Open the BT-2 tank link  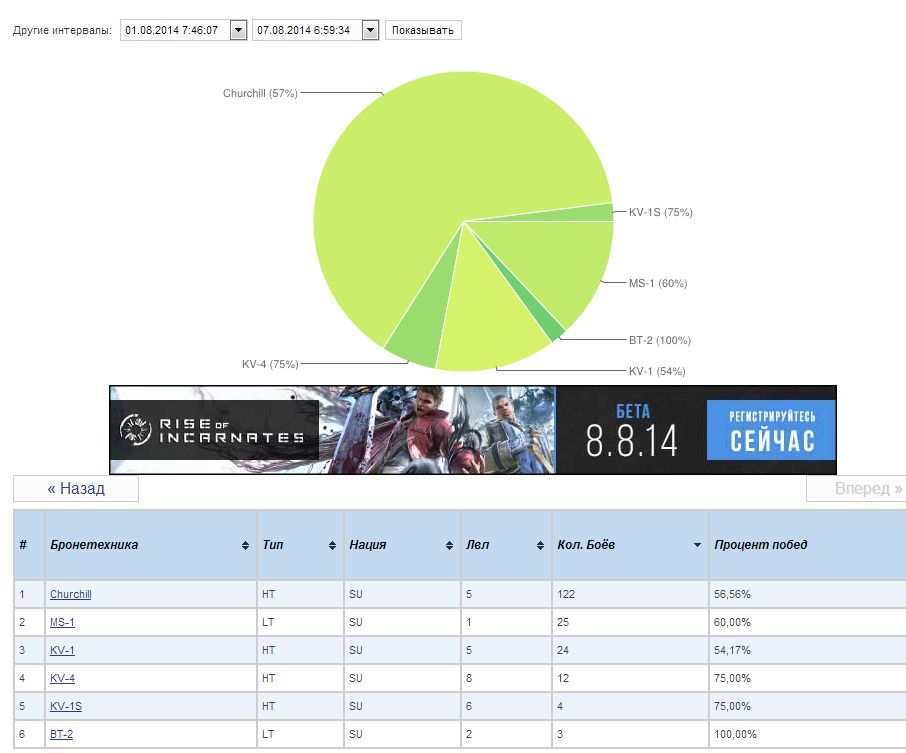[61, 734]
